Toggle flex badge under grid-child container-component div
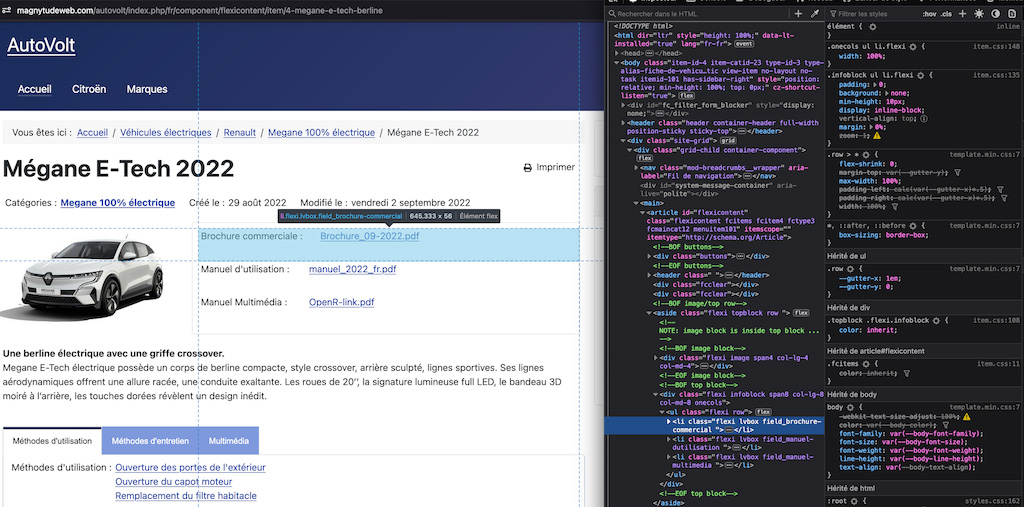Viewport: 1024px width, 507px height. click(645, 158)
